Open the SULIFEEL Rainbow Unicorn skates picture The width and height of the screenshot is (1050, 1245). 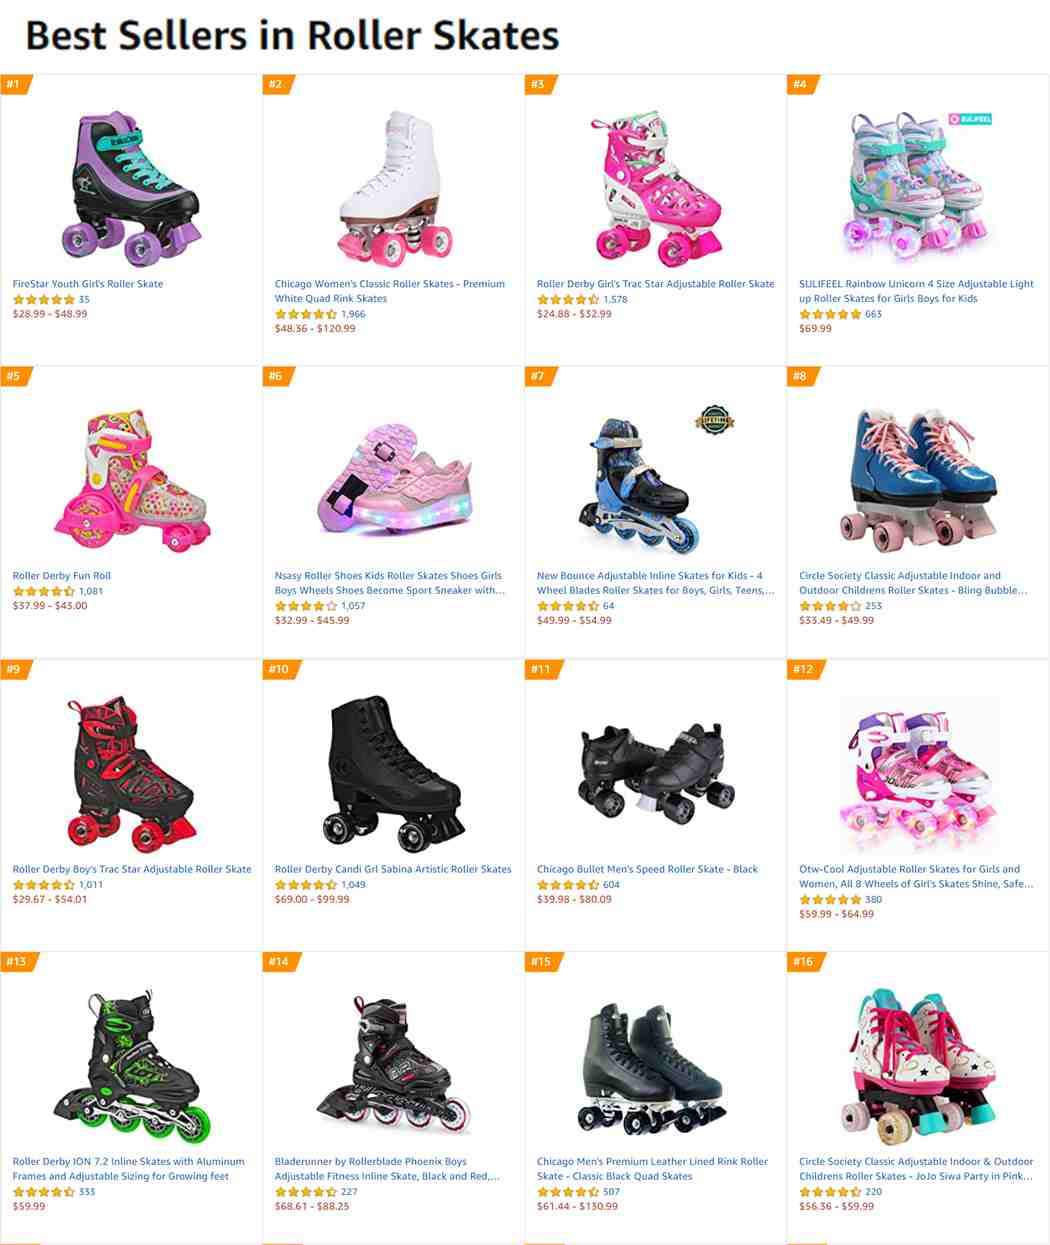tap(919, 189)
